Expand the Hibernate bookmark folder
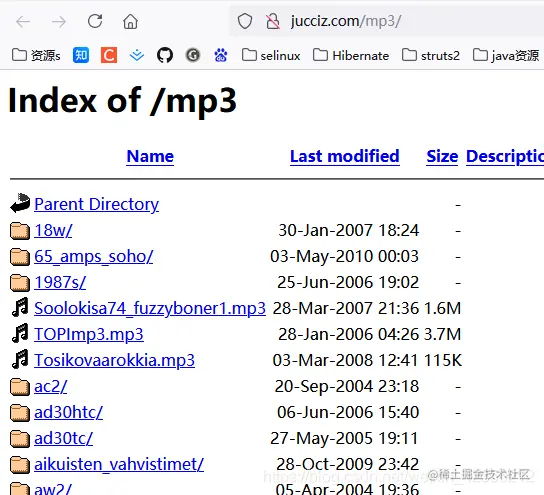 click(x=351, y=56)
